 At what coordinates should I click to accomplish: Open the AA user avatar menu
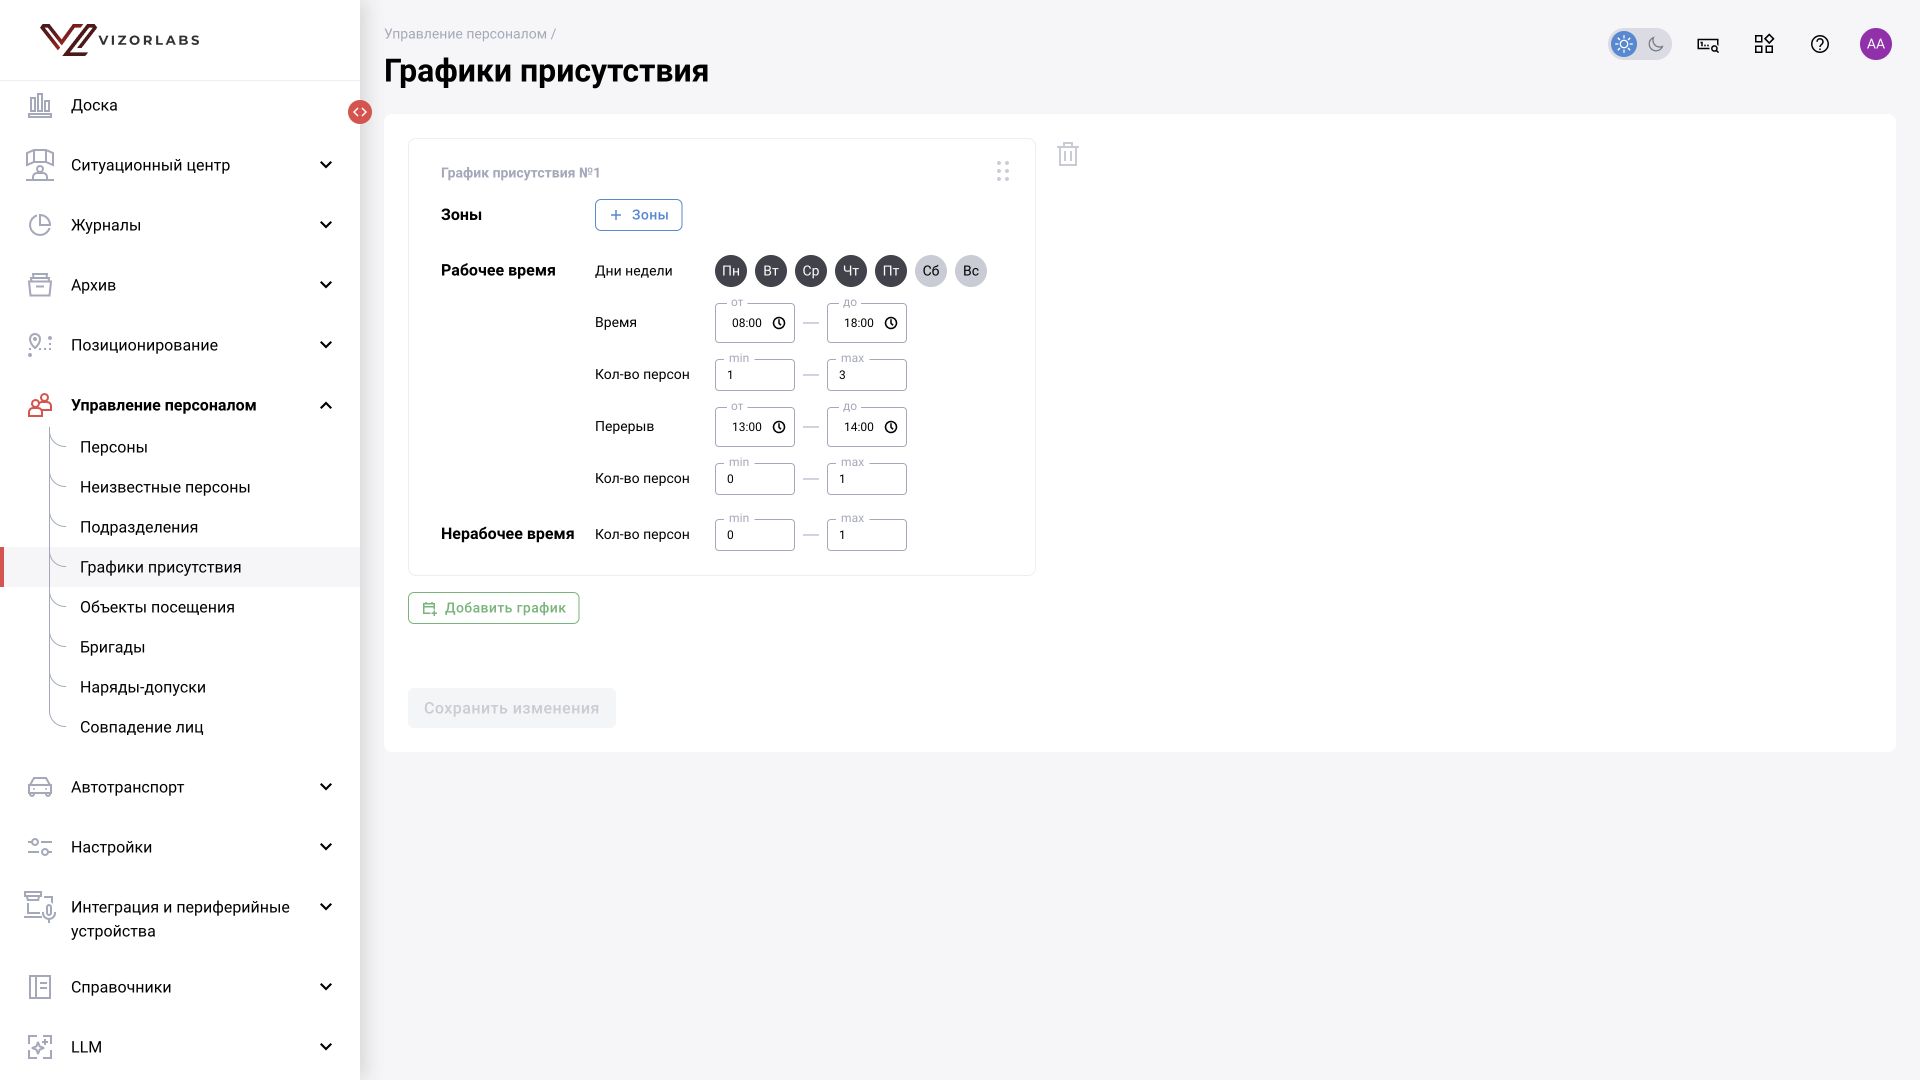pyautogui.click(x=1876, y=44)
